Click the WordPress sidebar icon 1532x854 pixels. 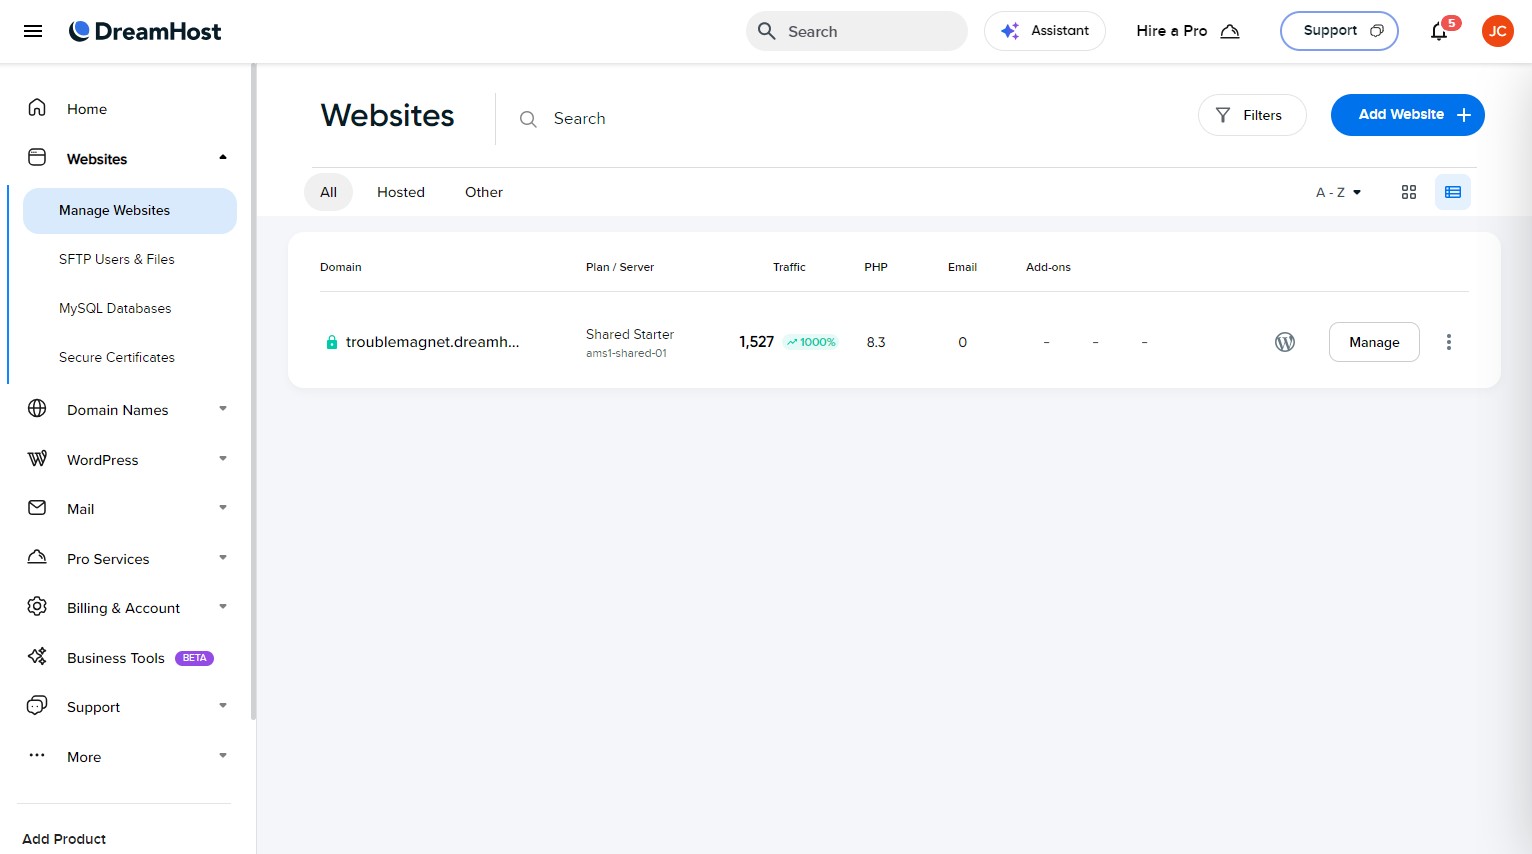[37, 458]
